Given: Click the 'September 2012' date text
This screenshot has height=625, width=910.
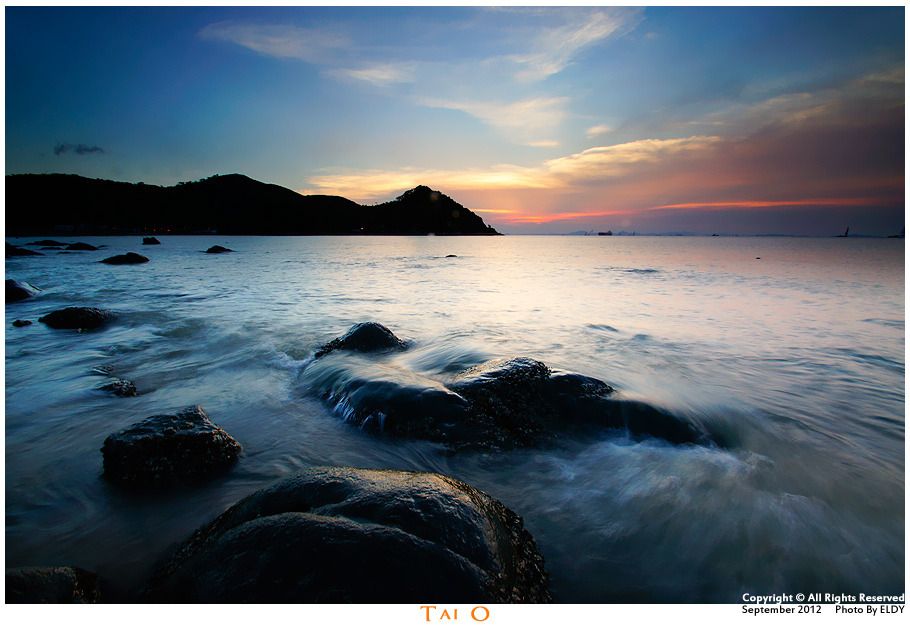Looking at the screenshot, I should click(781, 609).
